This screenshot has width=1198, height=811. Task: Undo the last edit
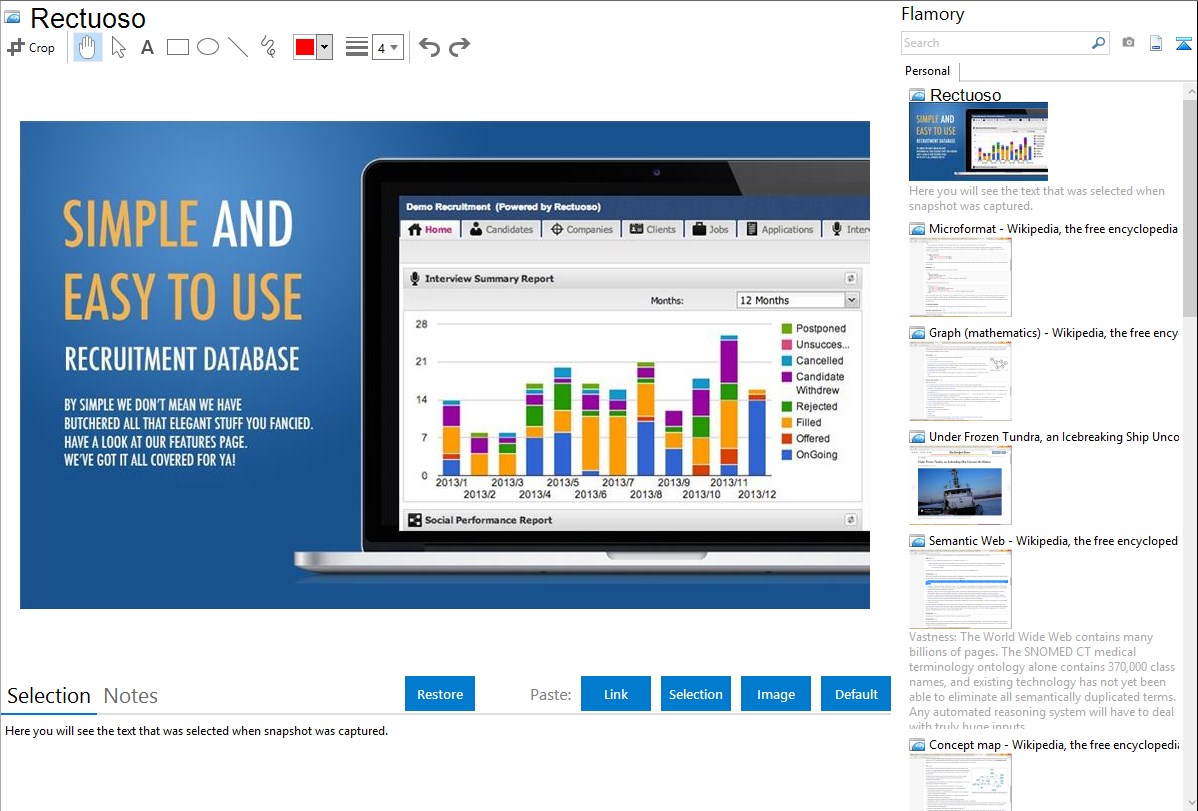pos(429,47)
